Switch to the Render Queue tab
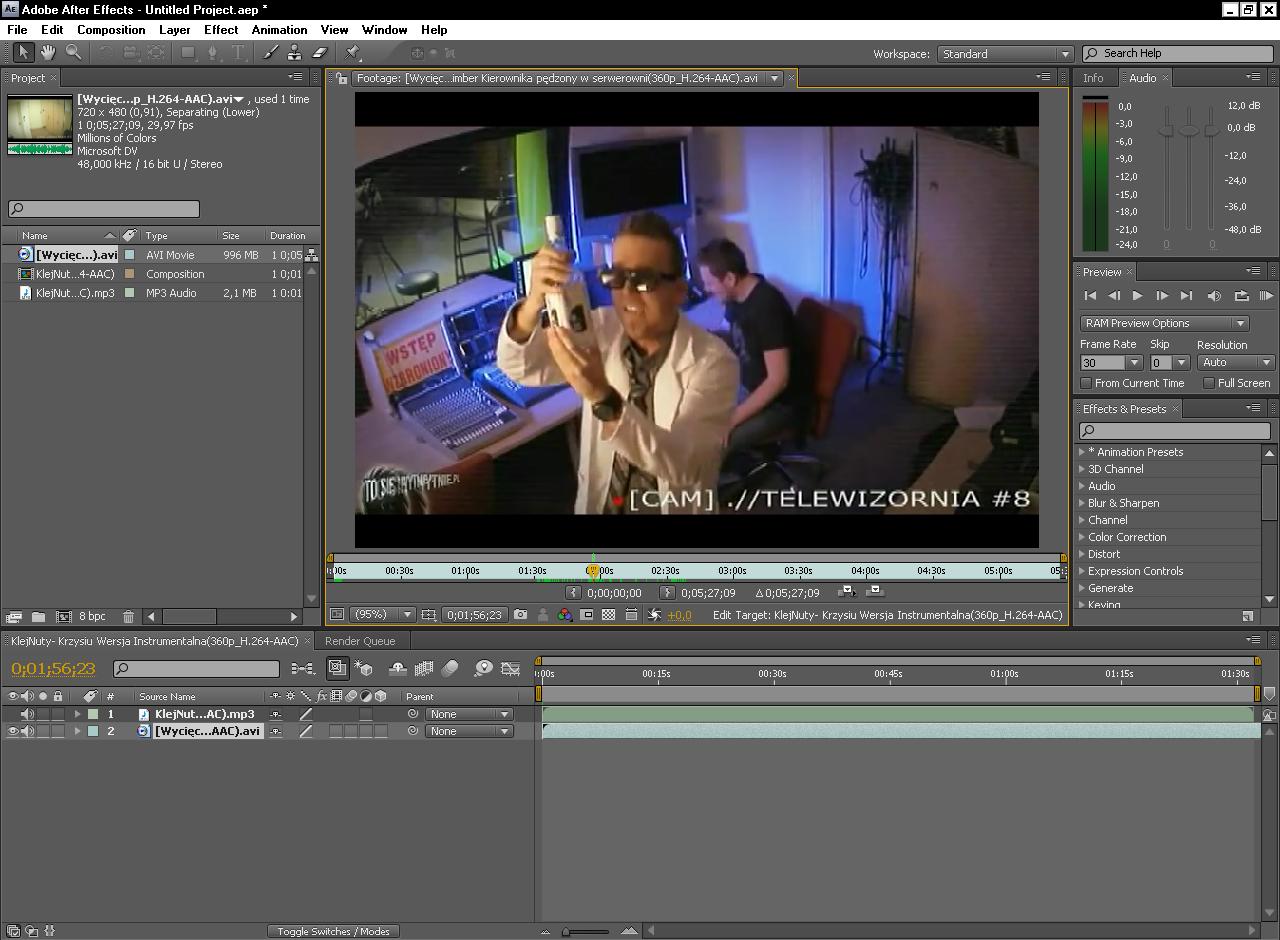Image resolution: width=1280 pixels, height=940 pixels. 360,641
